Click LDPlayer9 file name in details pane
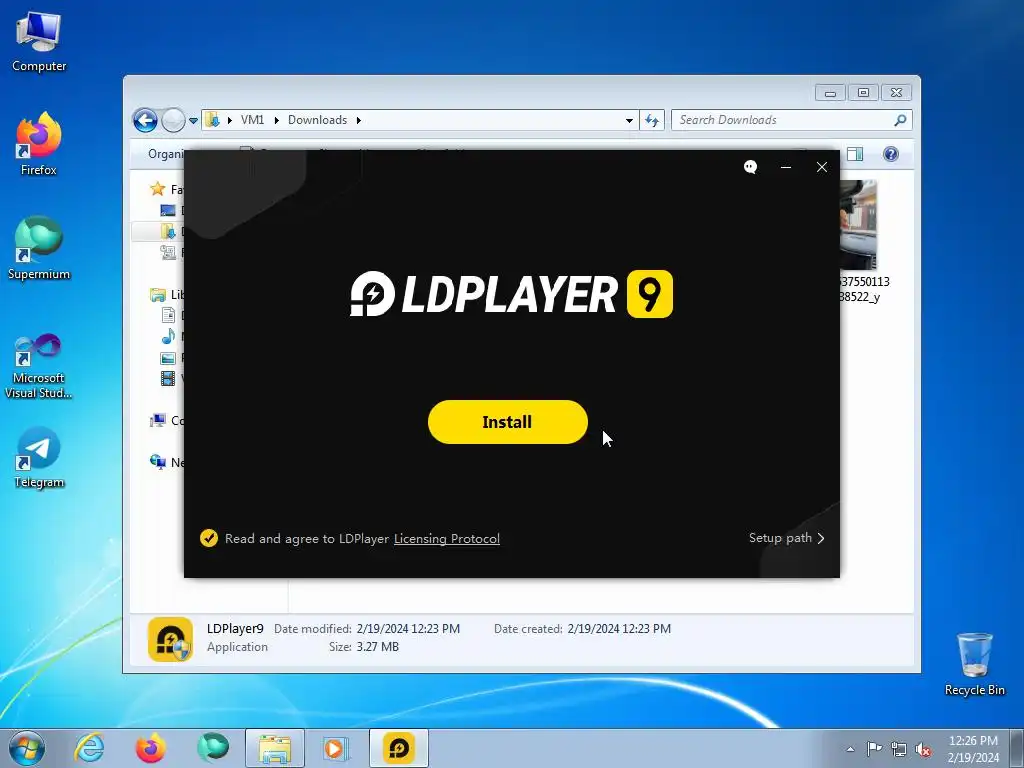 pyautogui.click(x=235, y=628)
